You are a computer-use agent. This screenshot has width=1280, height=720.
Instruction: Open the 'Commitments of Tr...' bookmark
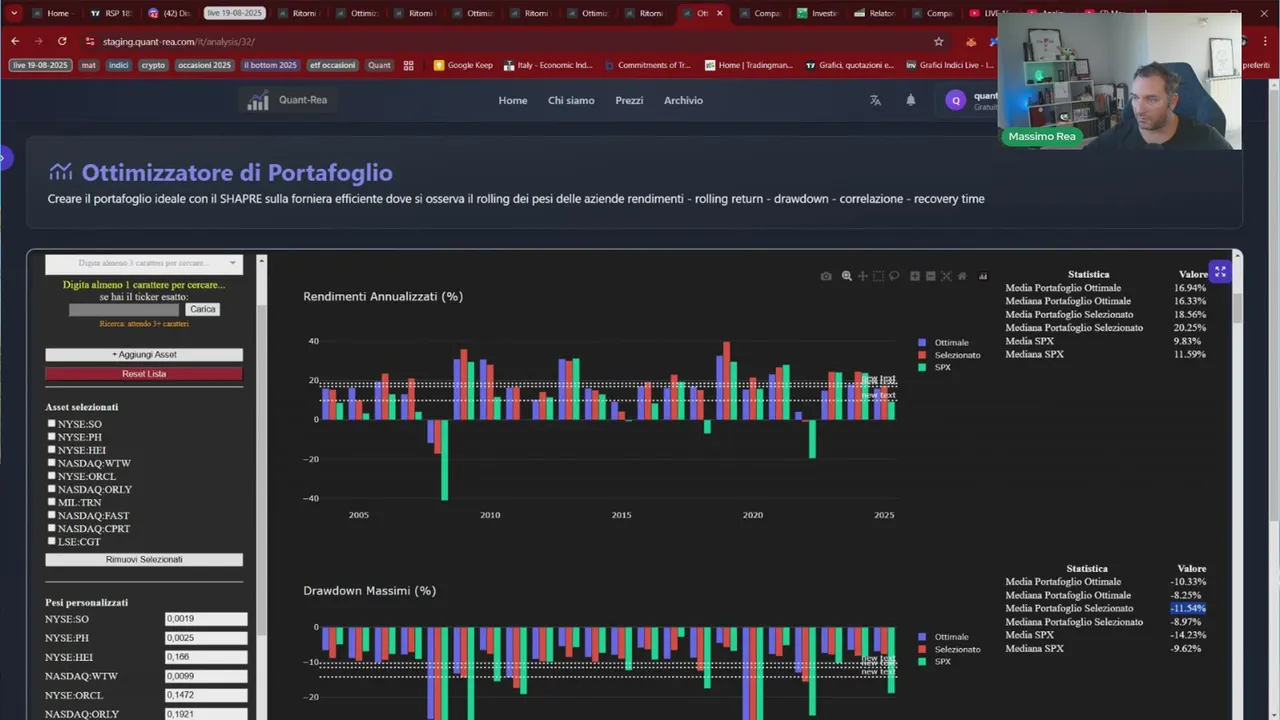click(x=647, y=65)
